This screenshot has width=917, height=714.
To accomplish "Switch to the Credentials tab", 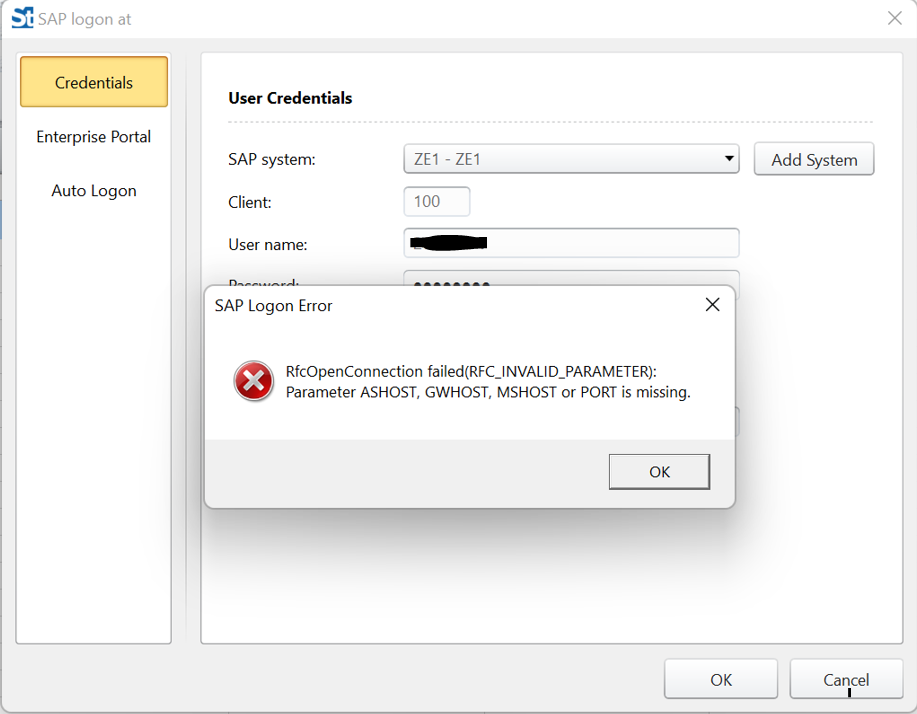I will [94, 83].
